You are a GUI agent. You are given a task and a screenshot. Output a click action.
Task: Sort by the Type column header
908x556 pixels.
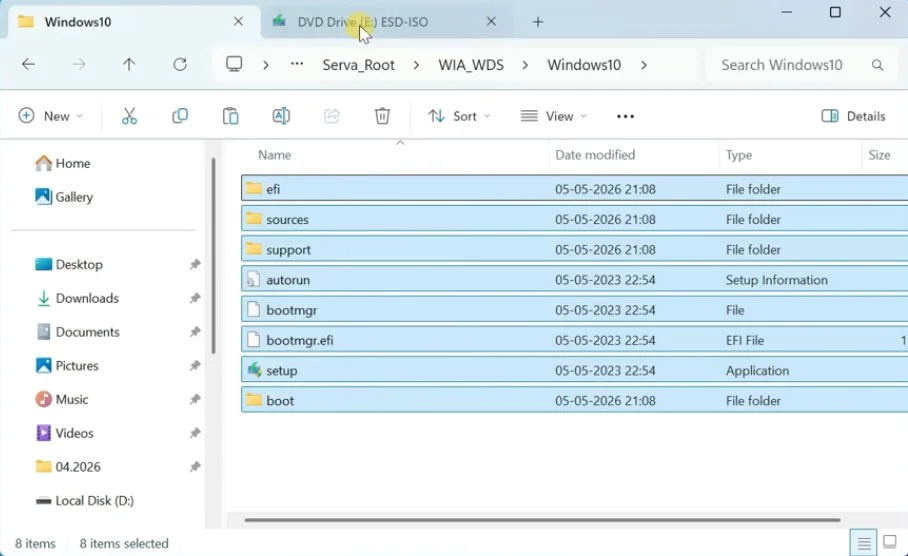738,155
